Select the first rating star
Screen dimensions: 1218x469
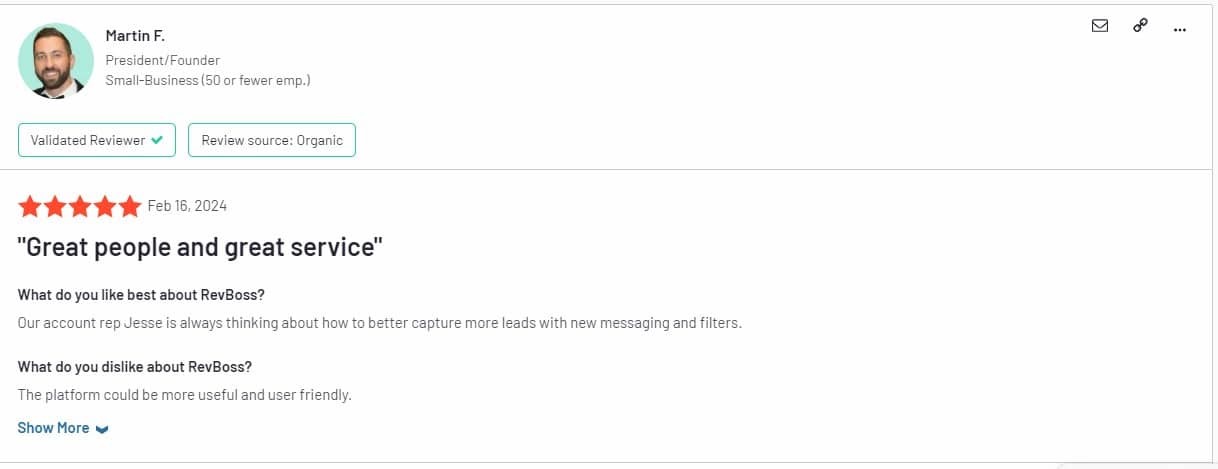tap(30, 206)
